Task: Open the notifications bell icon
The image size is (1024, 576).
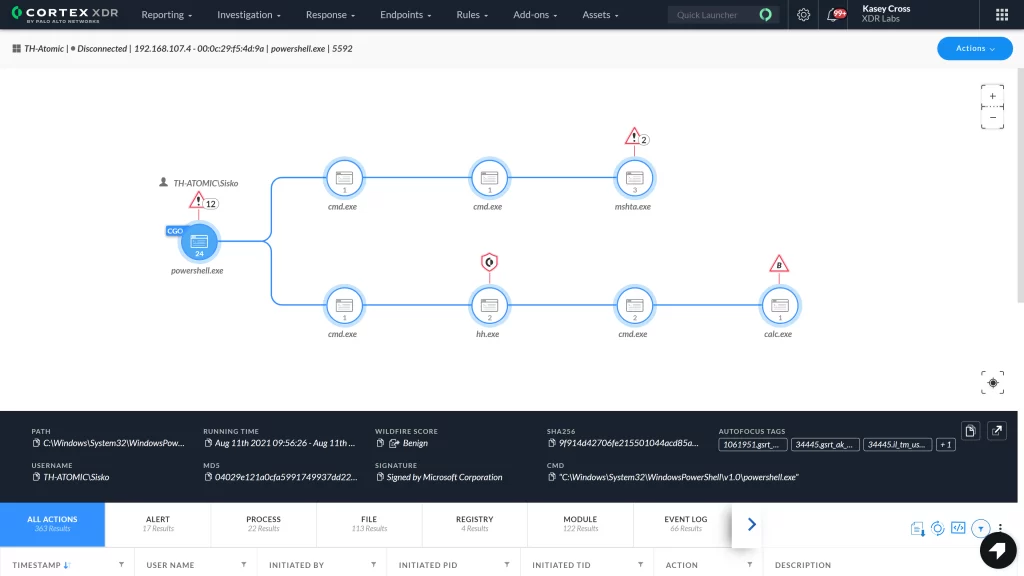Action: tap(834, 15)
